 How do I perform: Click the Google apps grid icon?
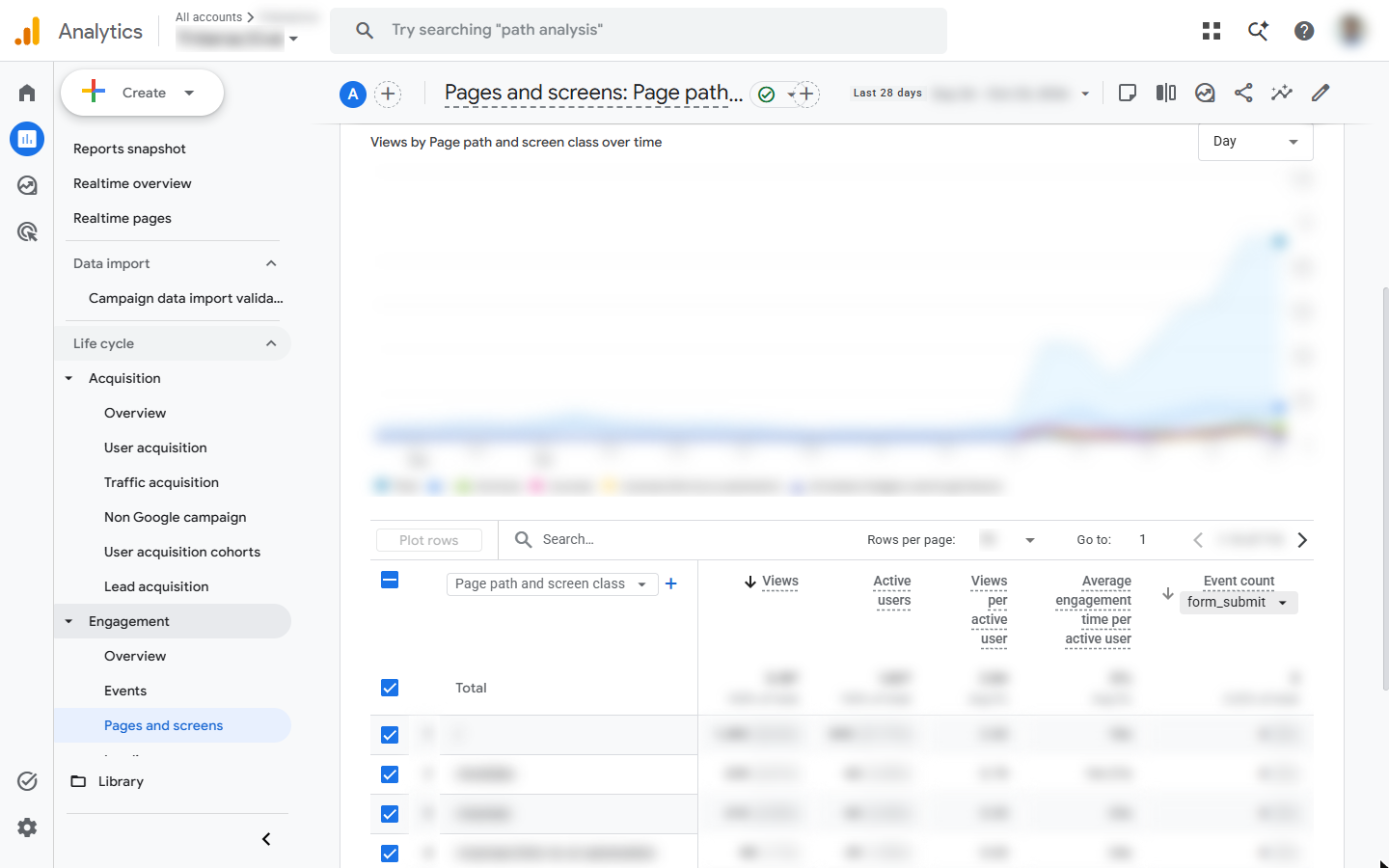1212,30
